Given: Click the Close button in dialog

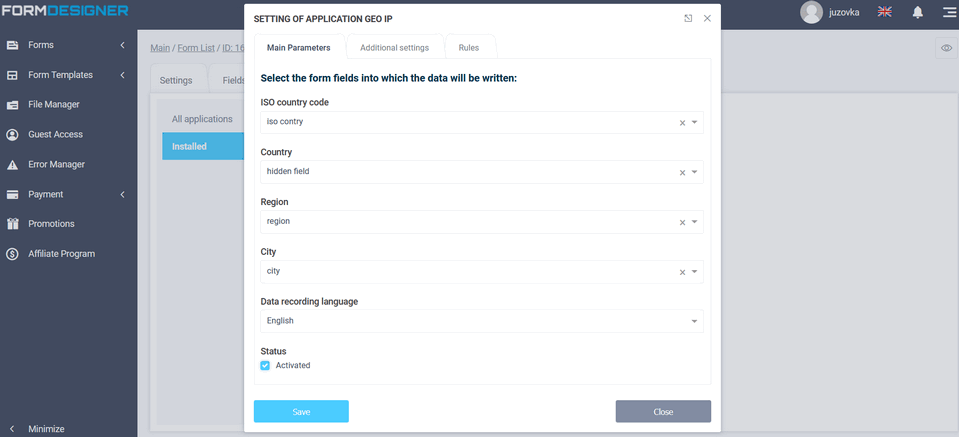Looking at the screenshot, I should 663,412.
